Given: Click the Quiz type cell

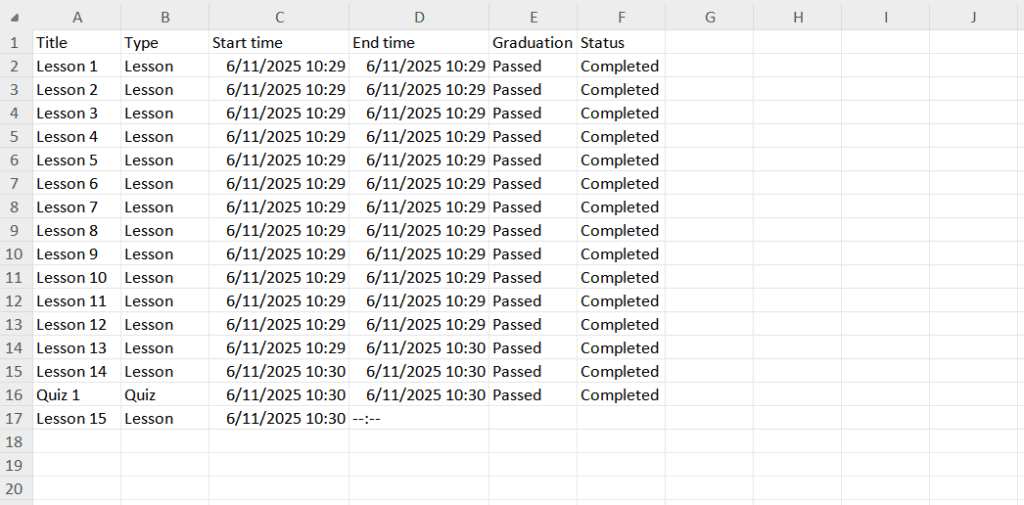Looking at the screenshot, I should pos(165,395).
